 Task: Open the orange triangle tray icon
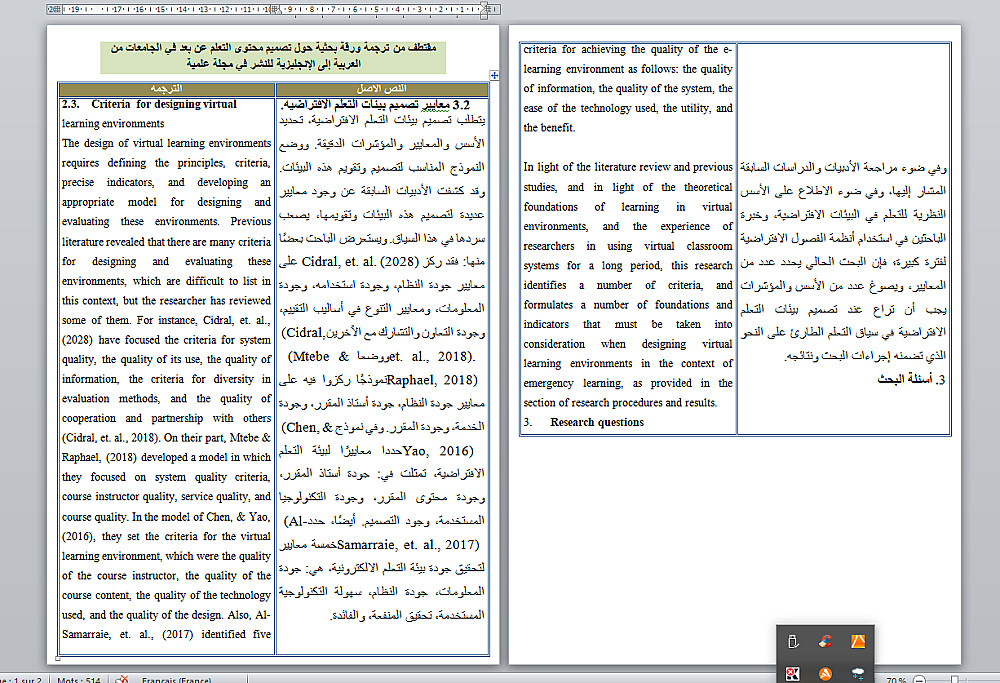858,642
